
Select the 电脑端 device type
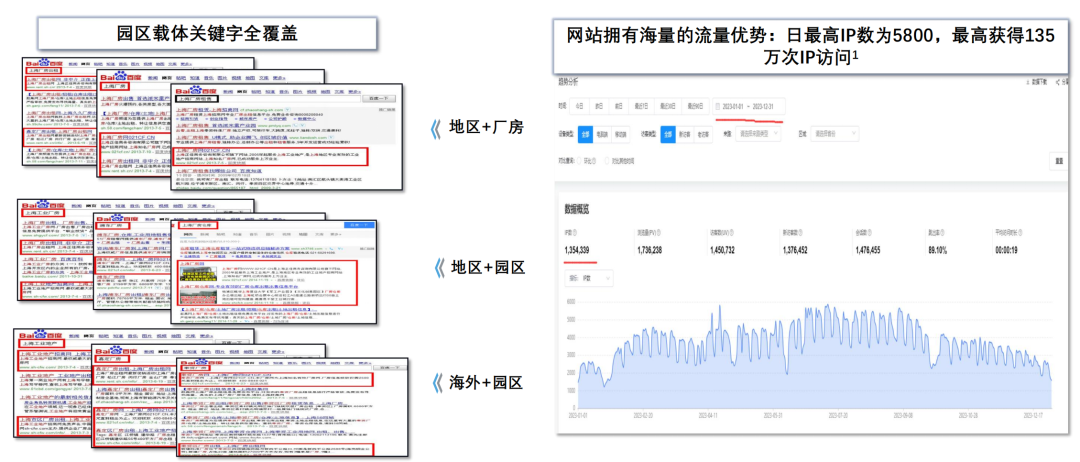coord(602,134)
